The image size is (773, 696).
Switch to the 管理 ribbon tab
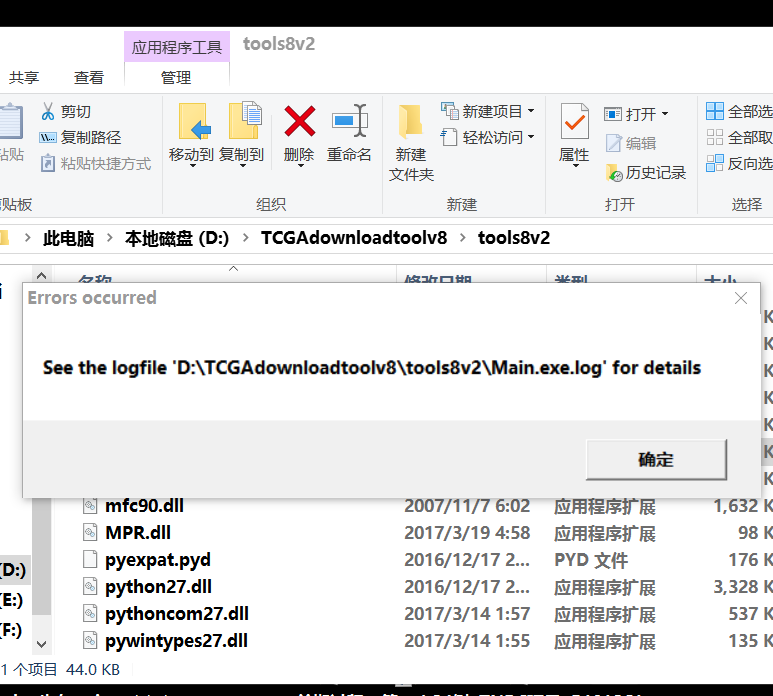[x=175, y=77]
